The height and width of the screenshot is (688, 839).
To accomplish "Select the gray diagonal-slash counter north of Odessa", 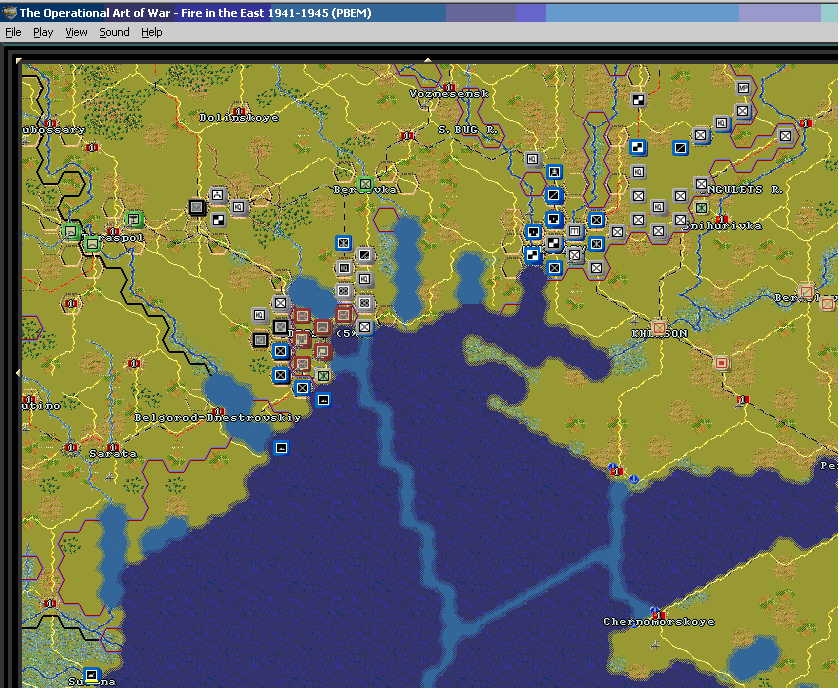I will click(x=364, y=255).
